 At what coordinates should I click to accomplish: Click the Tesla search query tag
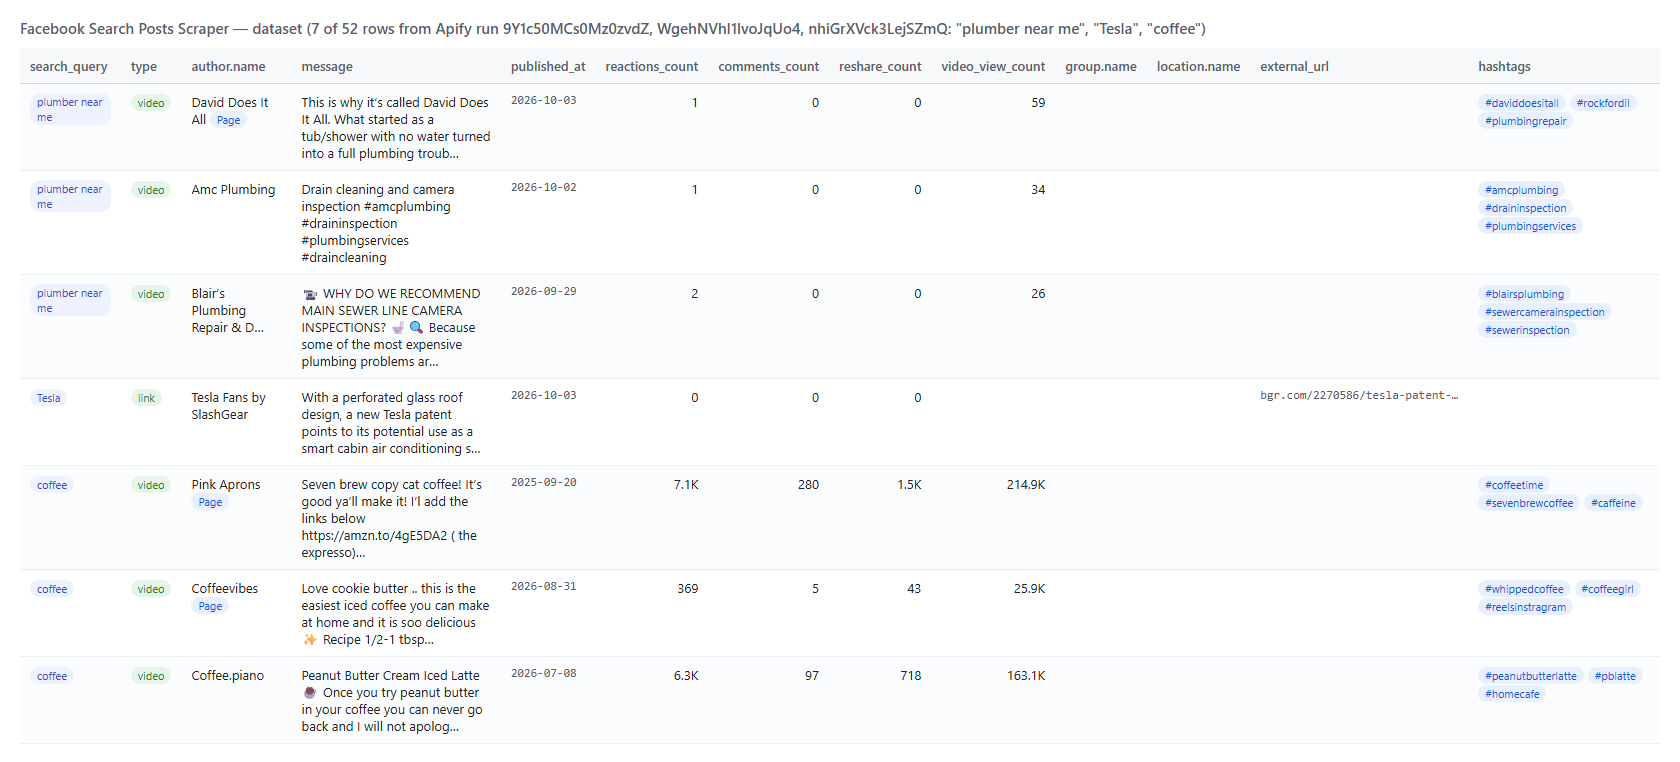(x=49, y=398)
